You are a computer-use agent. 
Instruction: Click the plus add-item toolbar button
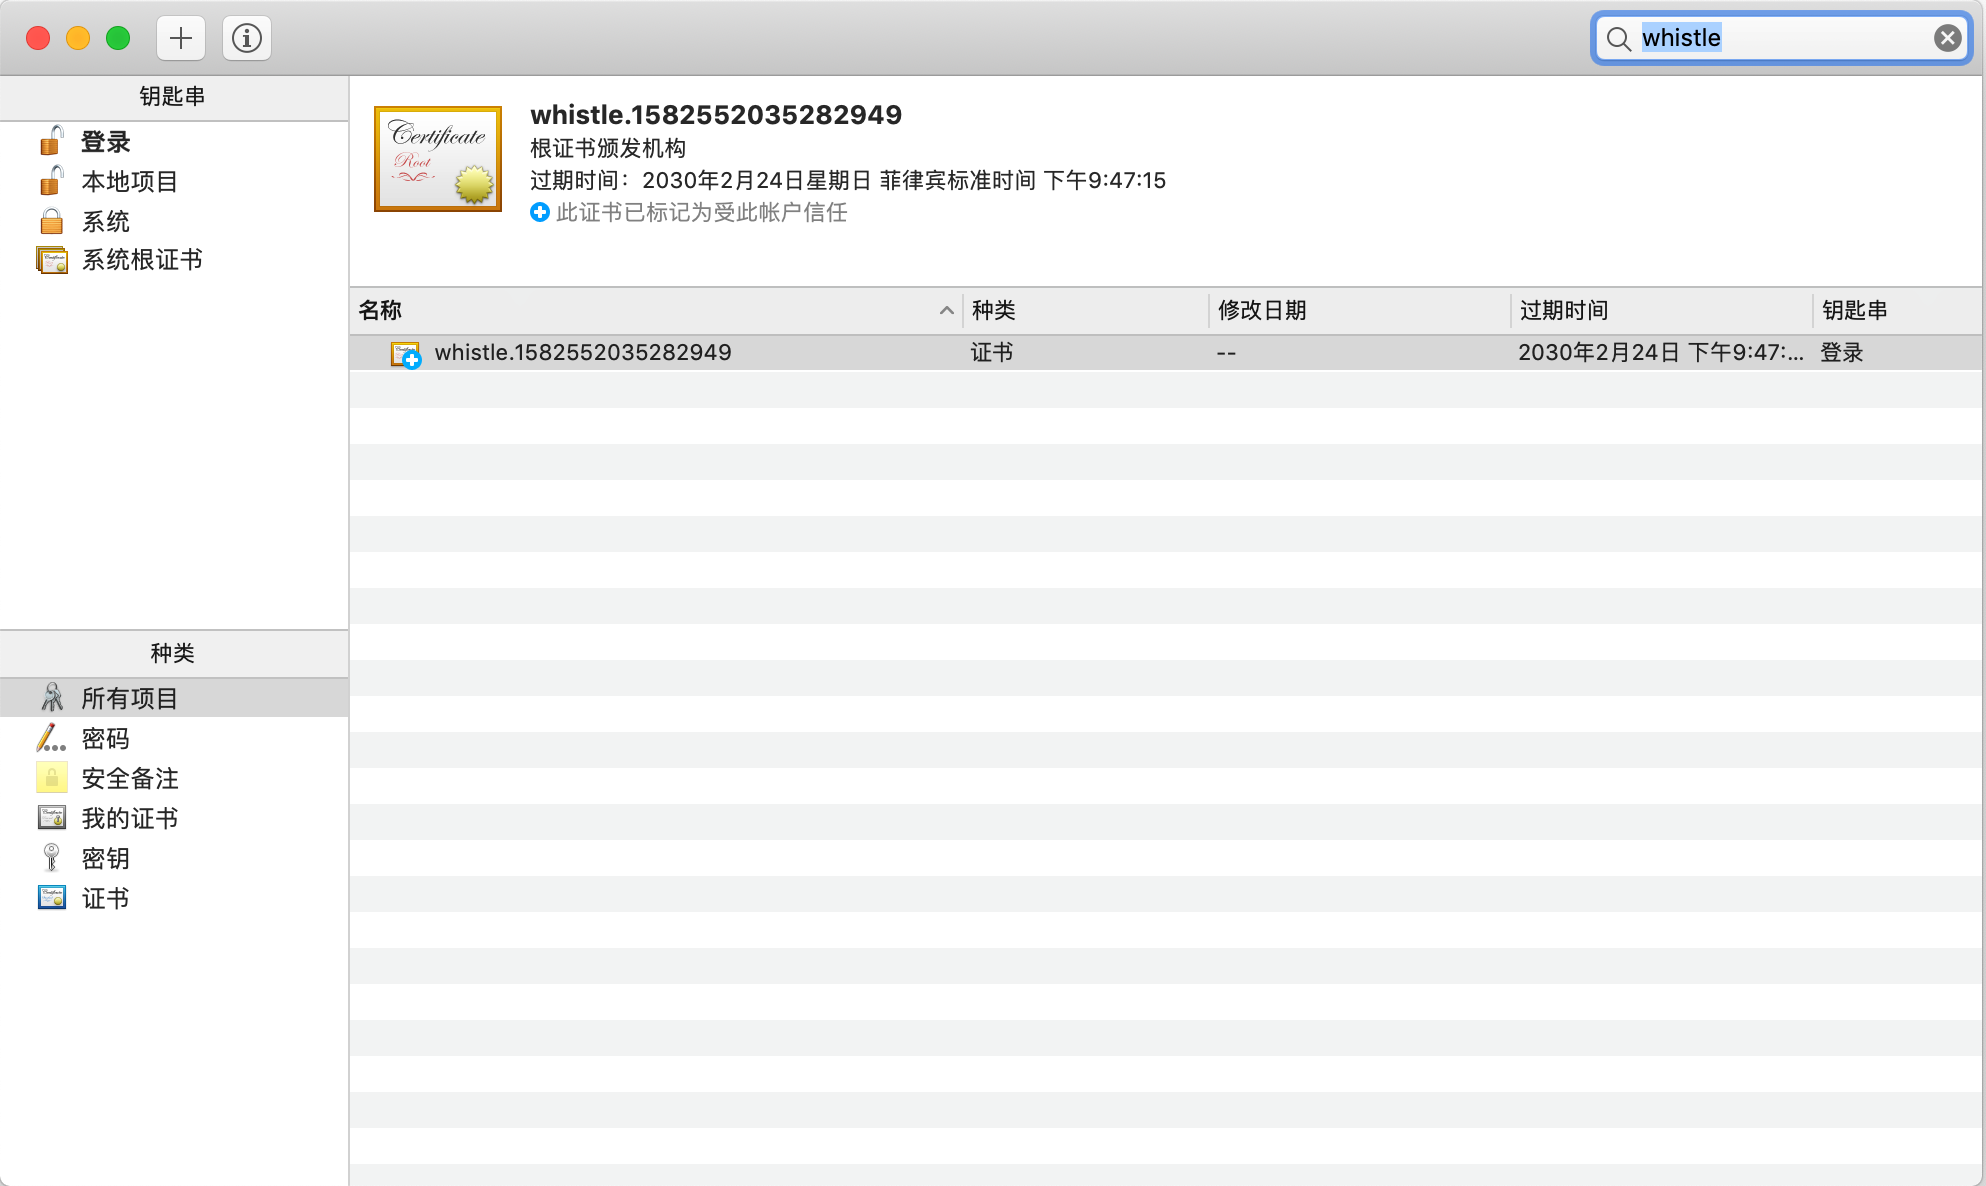(x=181, y=39)
